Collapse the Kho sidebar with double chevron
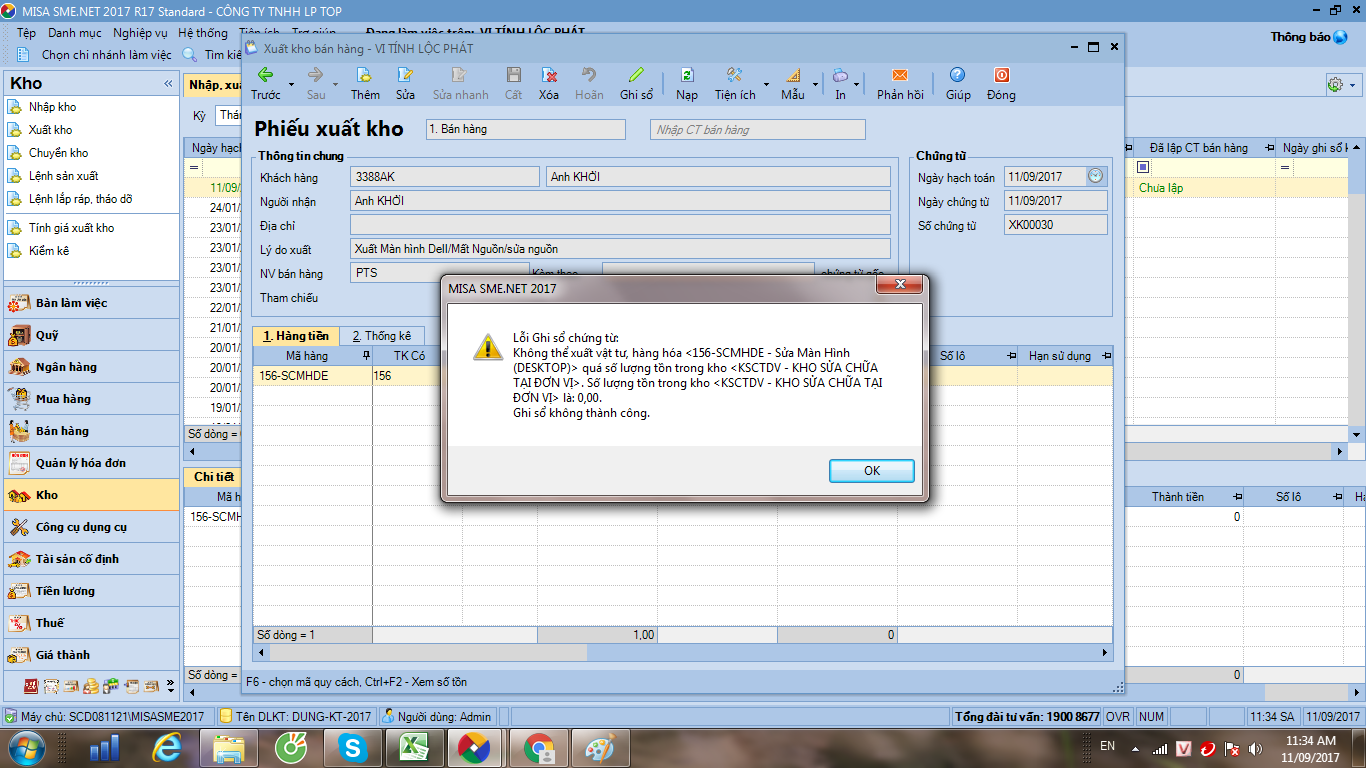 click(x=168, y=84)
